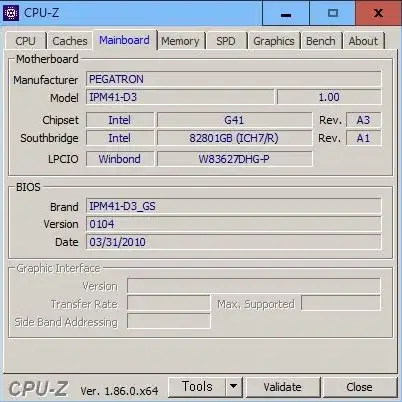Open the Caches tab
This screenshot has height=402, width=402.
point(70,41)
